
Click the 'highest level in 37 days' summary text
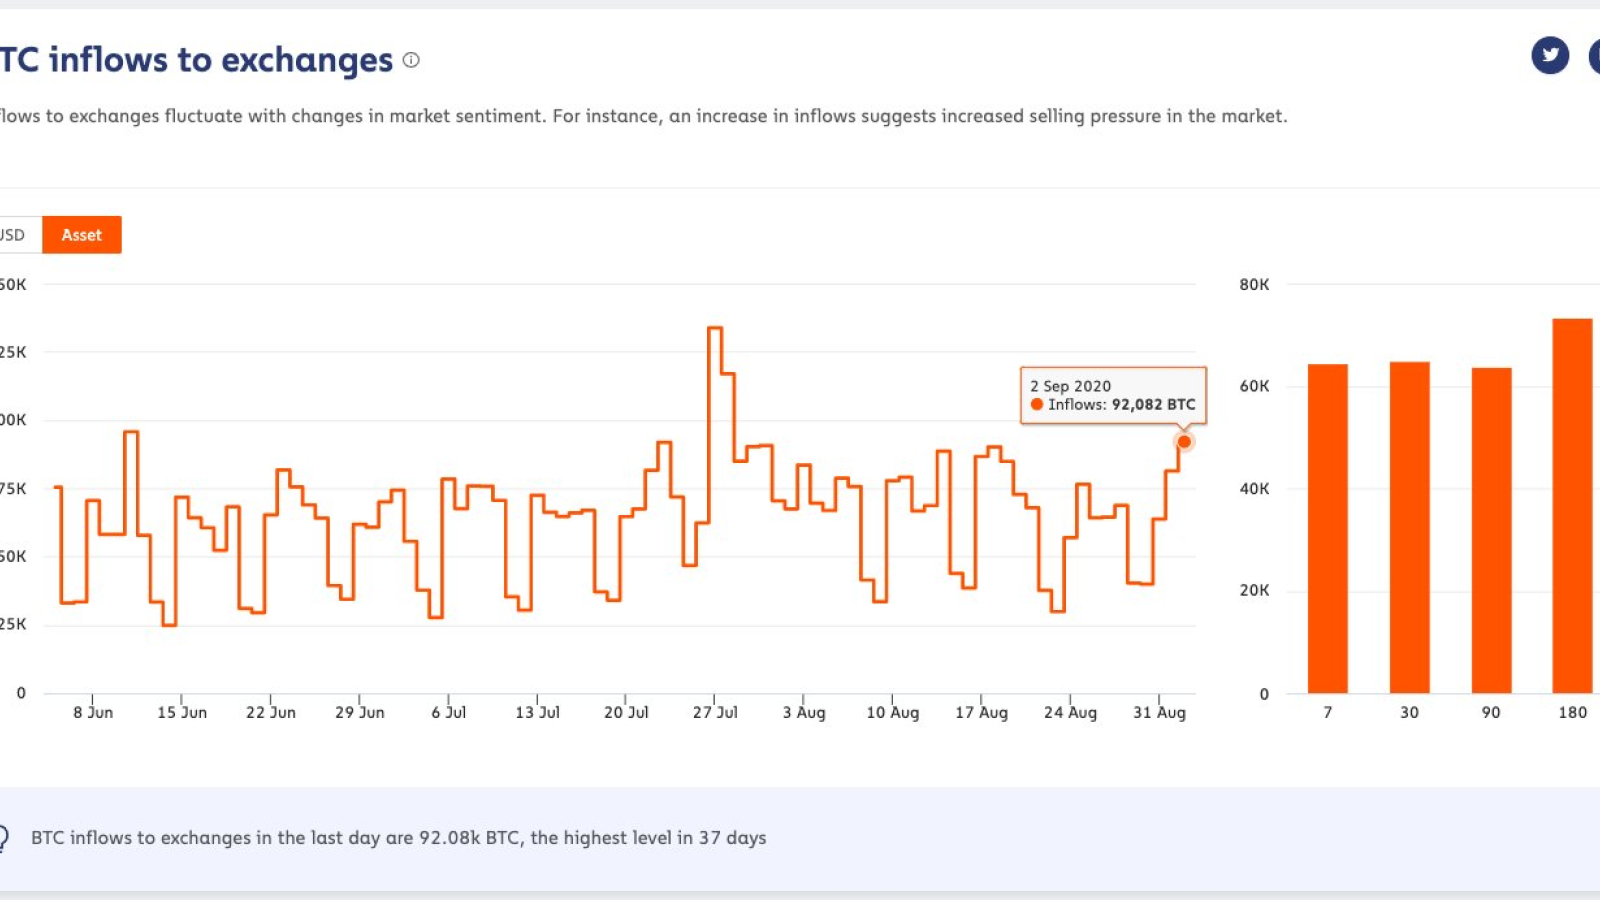665,838
